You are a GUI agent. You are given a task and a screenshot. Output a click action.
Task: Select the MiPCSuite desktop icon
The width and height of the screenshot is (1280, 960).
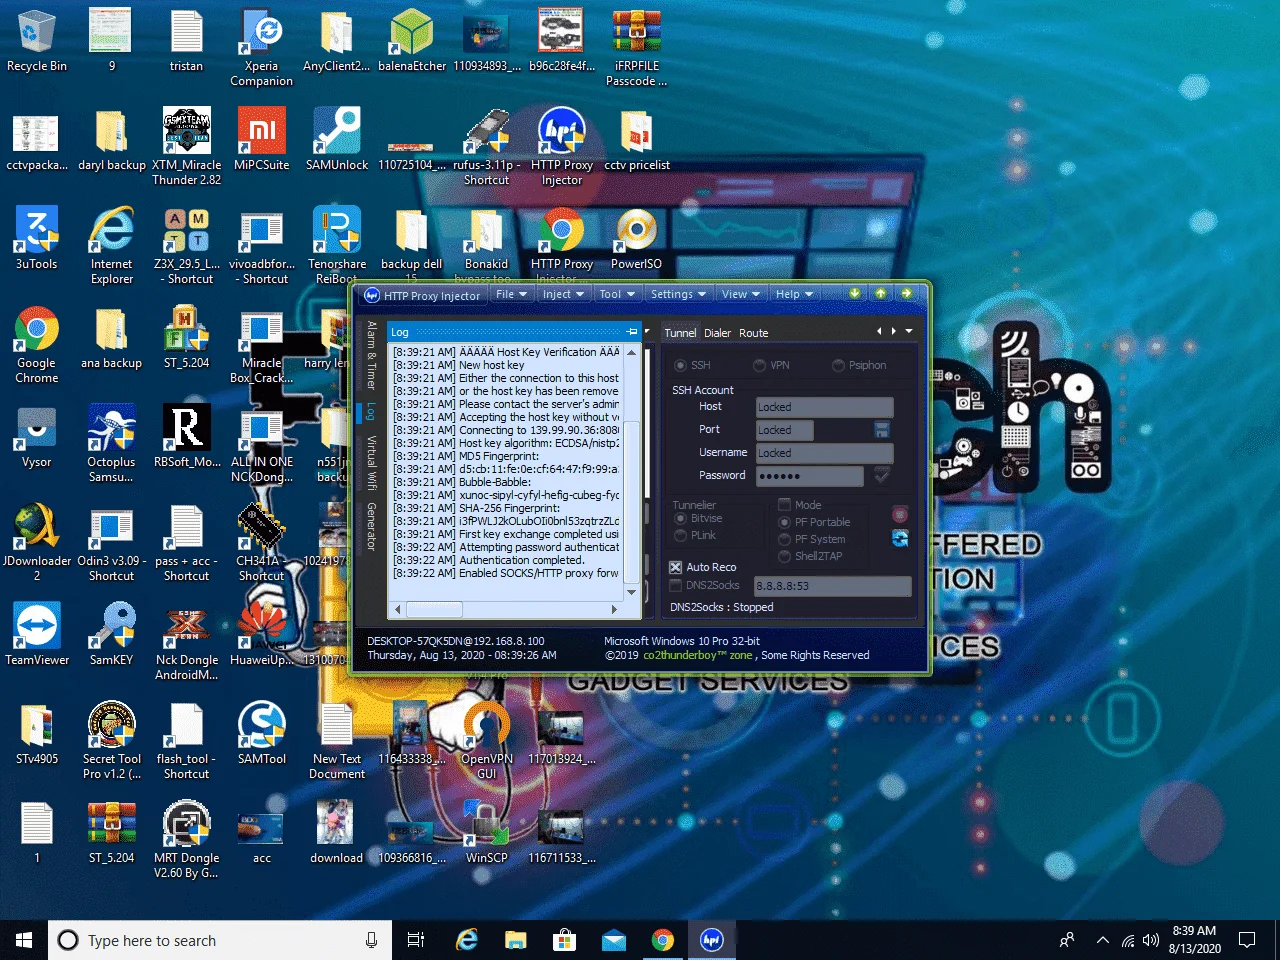coord(262,140)
